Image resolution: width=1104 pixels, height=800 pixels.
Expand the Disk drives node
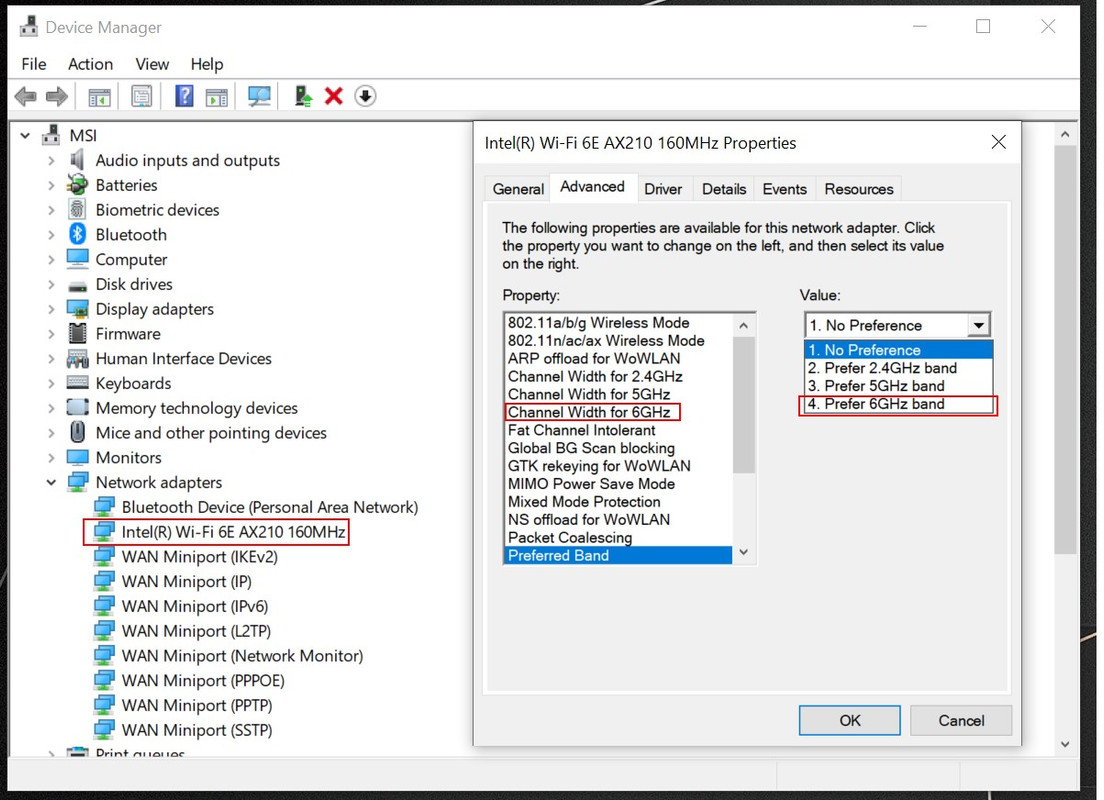51,285
